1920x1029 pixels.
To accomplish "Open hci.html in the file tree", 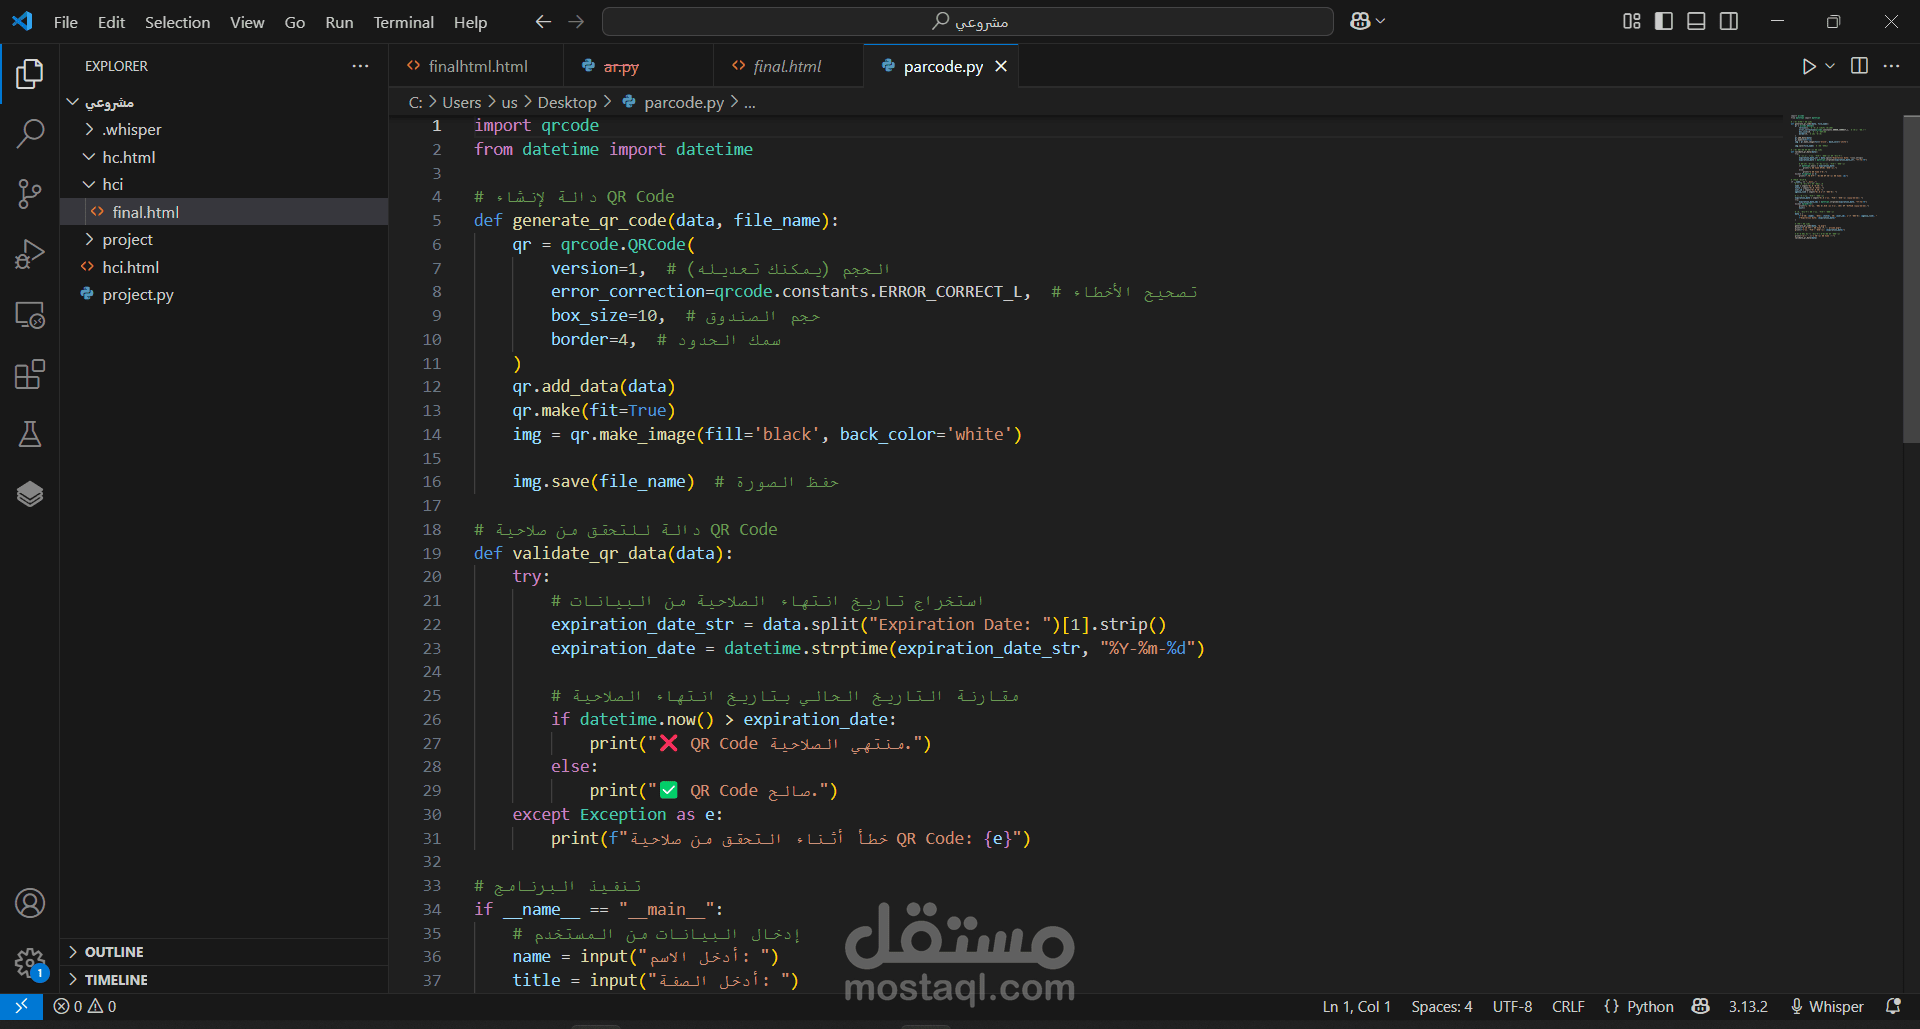I will pos(224,267).
